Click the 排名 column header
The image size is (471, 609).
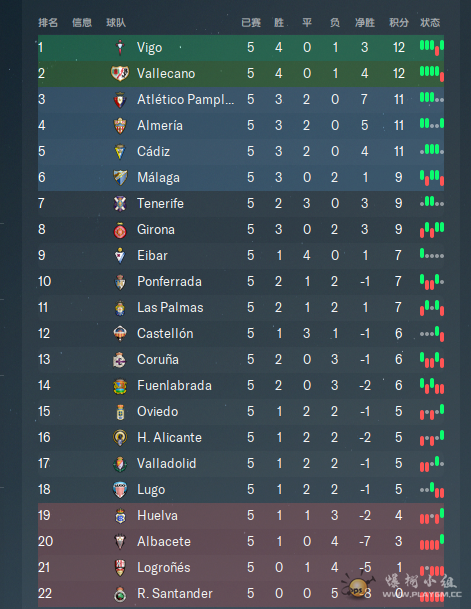click(x=48, y=23)
